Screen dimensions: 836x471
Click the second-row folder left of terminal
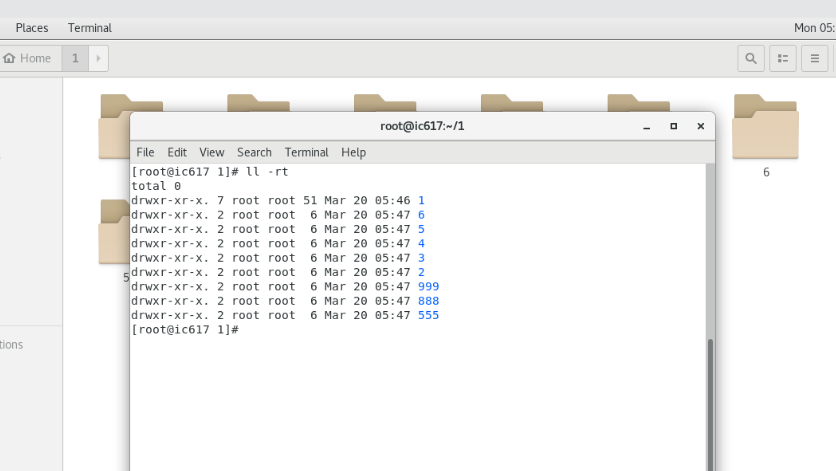114,232
